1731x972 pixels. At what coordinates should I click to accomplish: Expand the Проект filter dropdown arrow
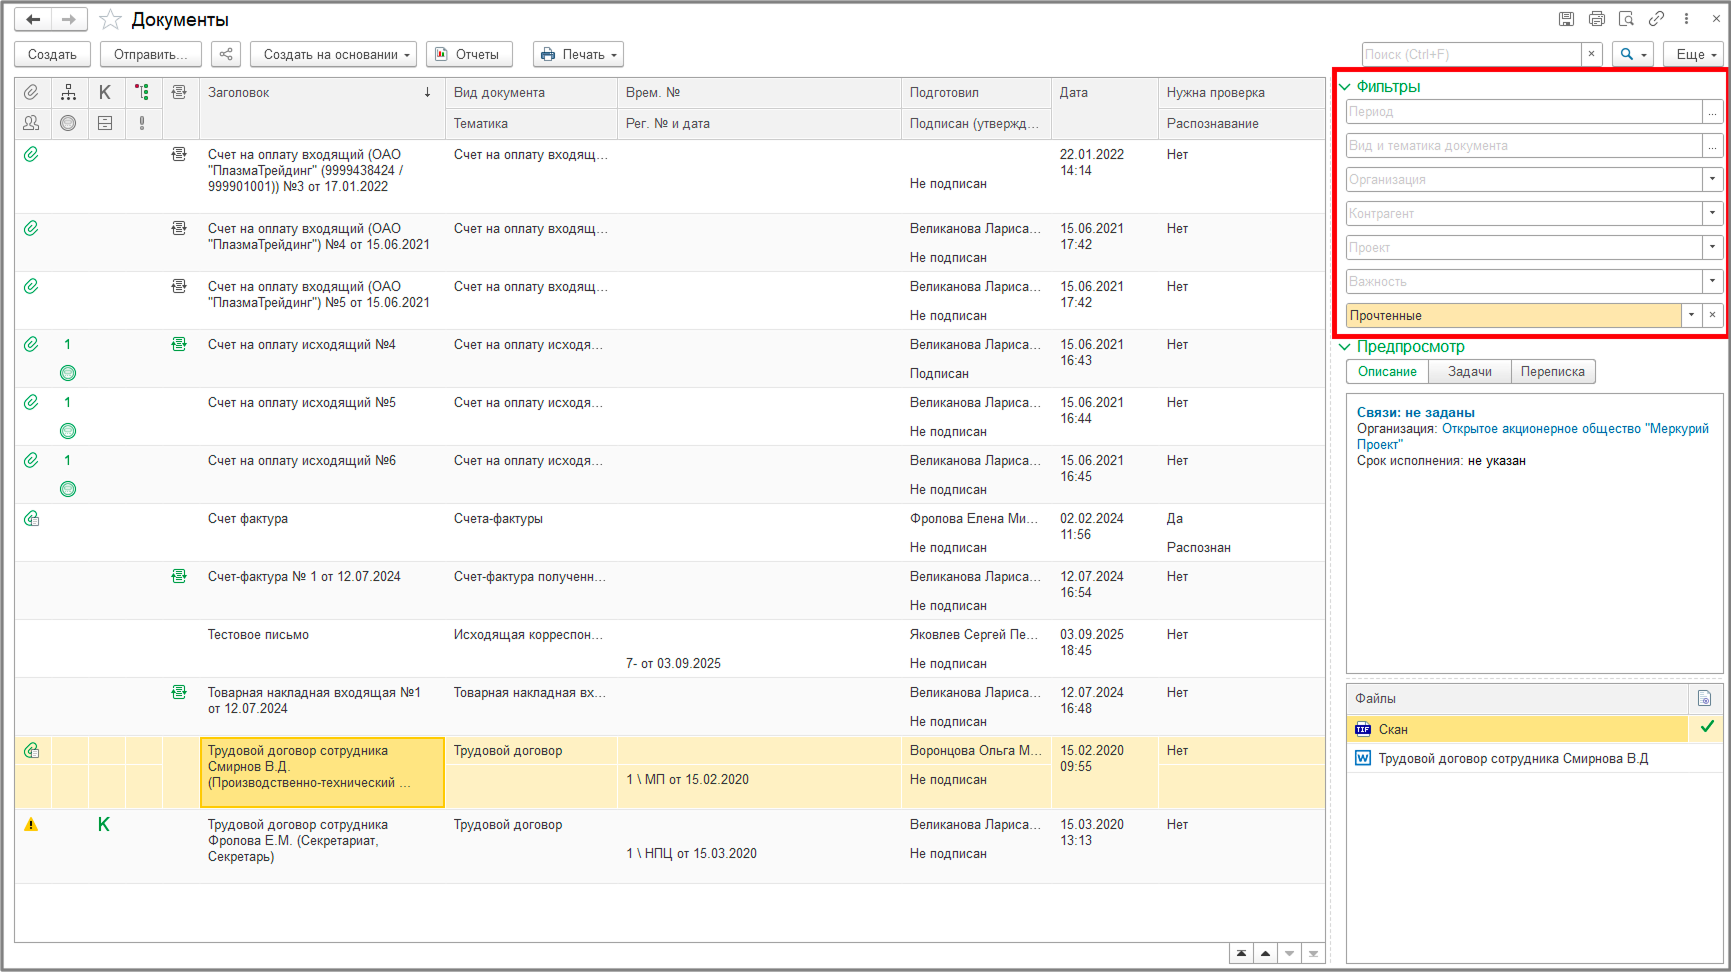pos(1713,247)
